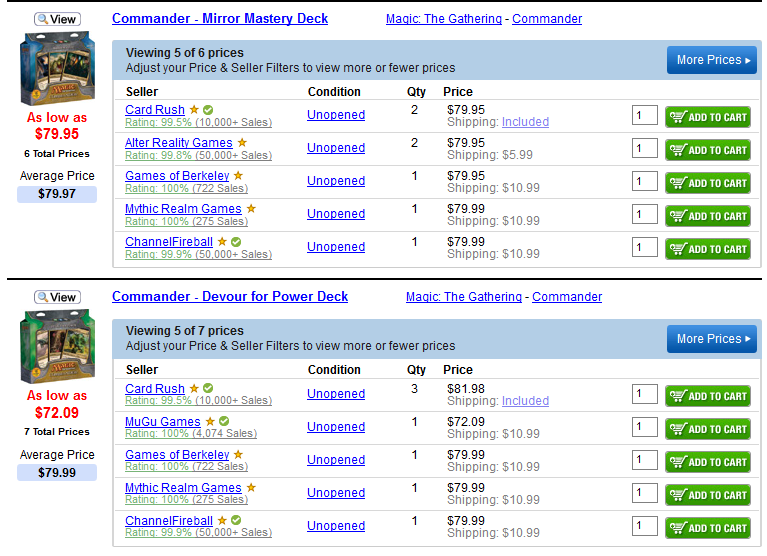Open ChannelFireball seller link in Mirror Mastery list
The height and width of the screenshot is (556, 767).
[x=169, y=242]
